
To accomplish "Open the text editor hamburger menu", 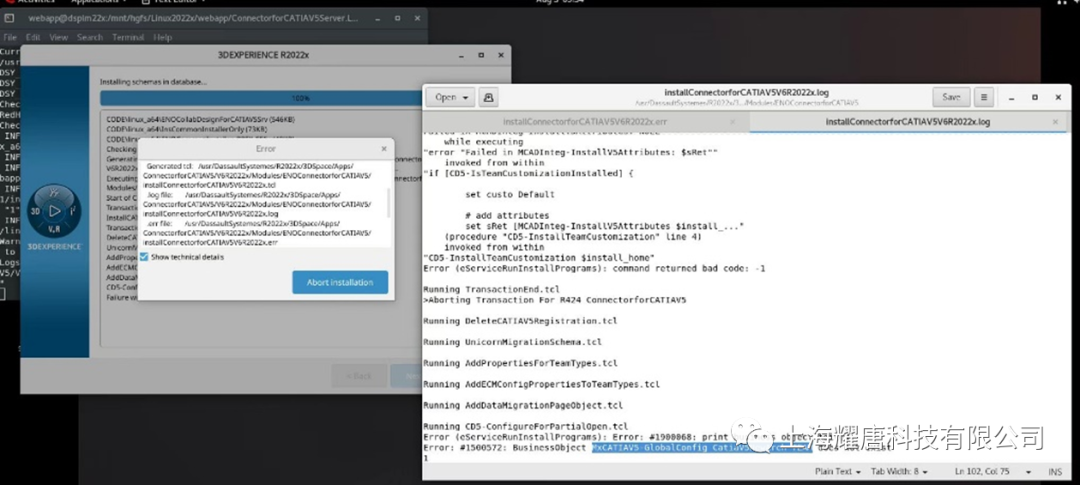I will 984,98.
